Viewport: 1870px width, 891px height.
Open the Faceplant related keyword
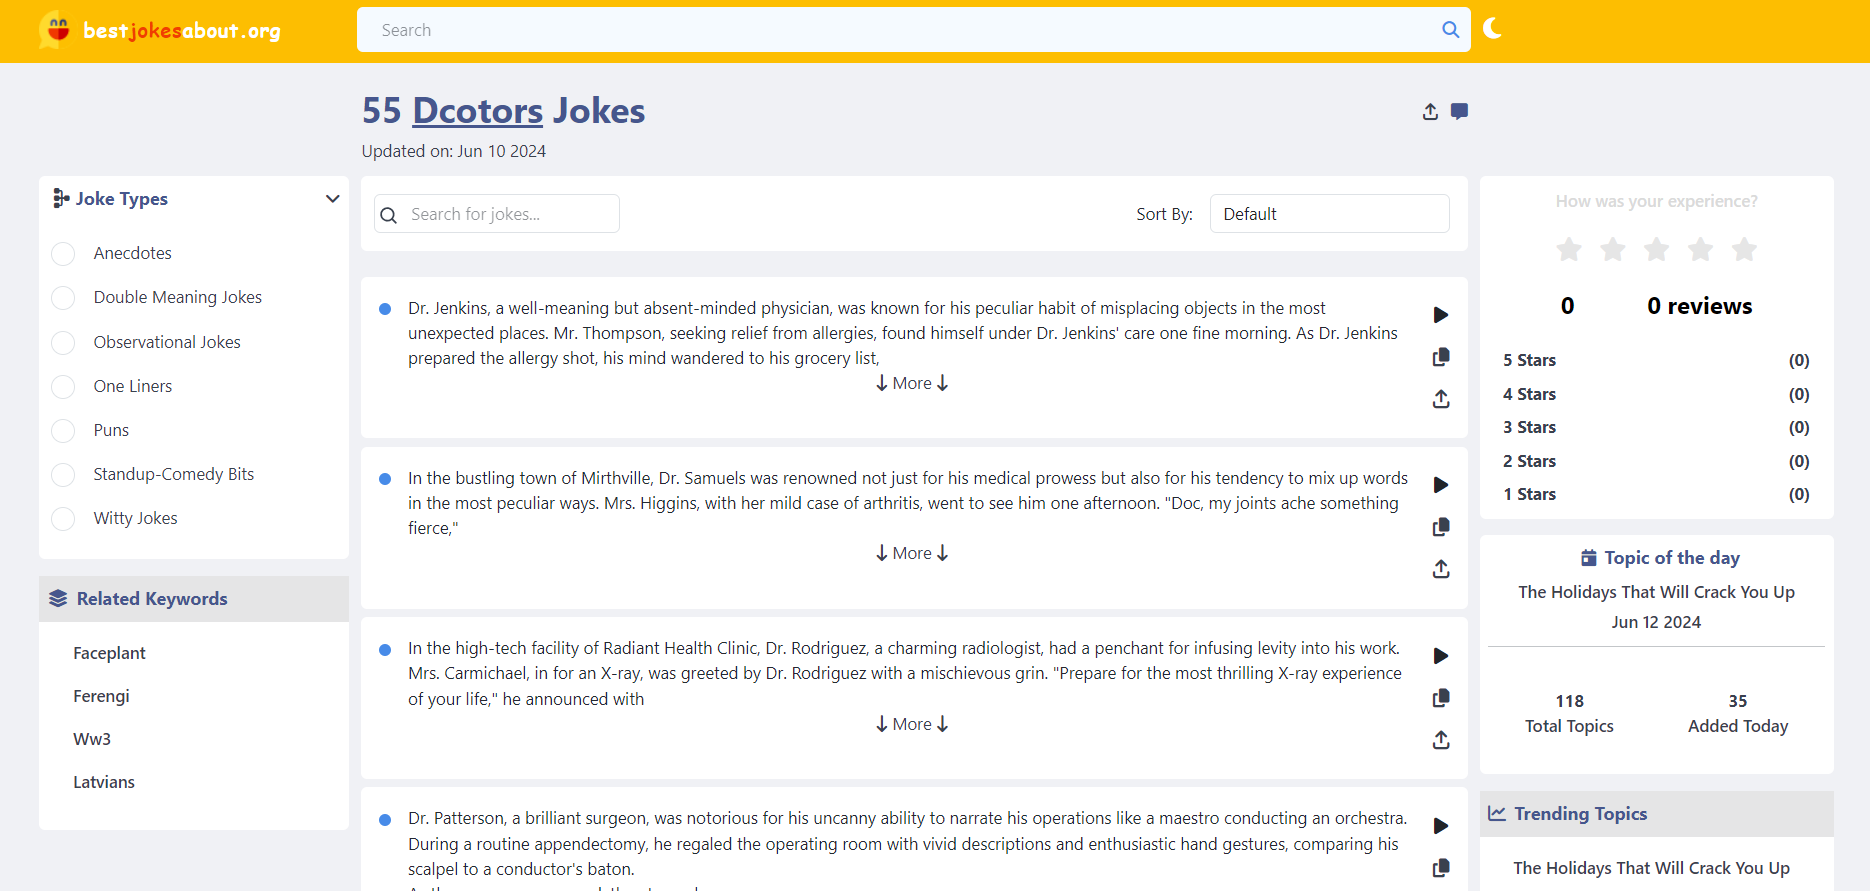coord(109,653)
